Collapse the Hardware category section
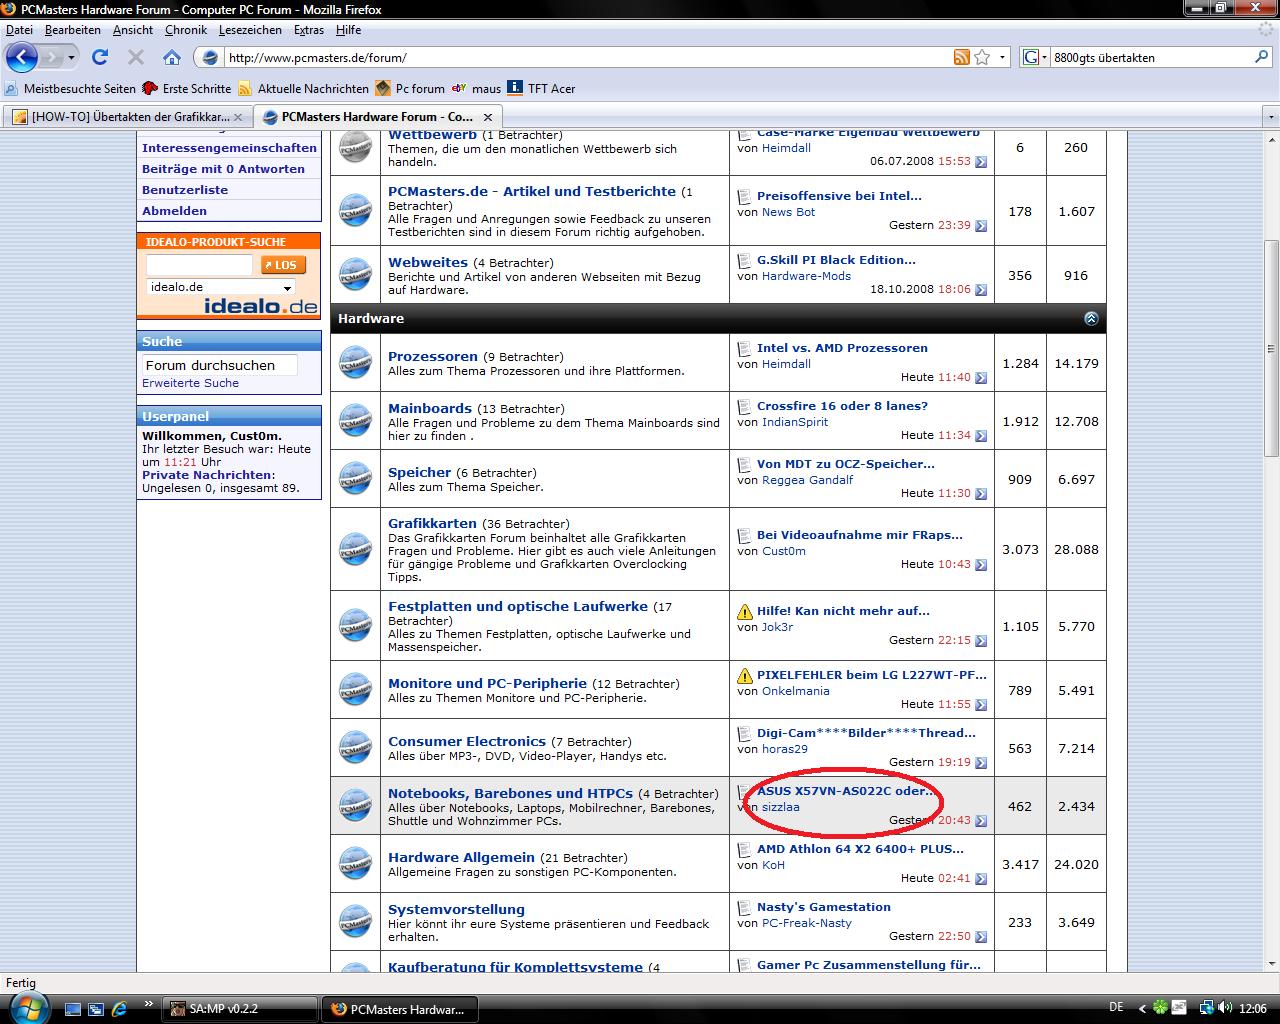Screen dimensions: 1280x1024 (1091, 318)
